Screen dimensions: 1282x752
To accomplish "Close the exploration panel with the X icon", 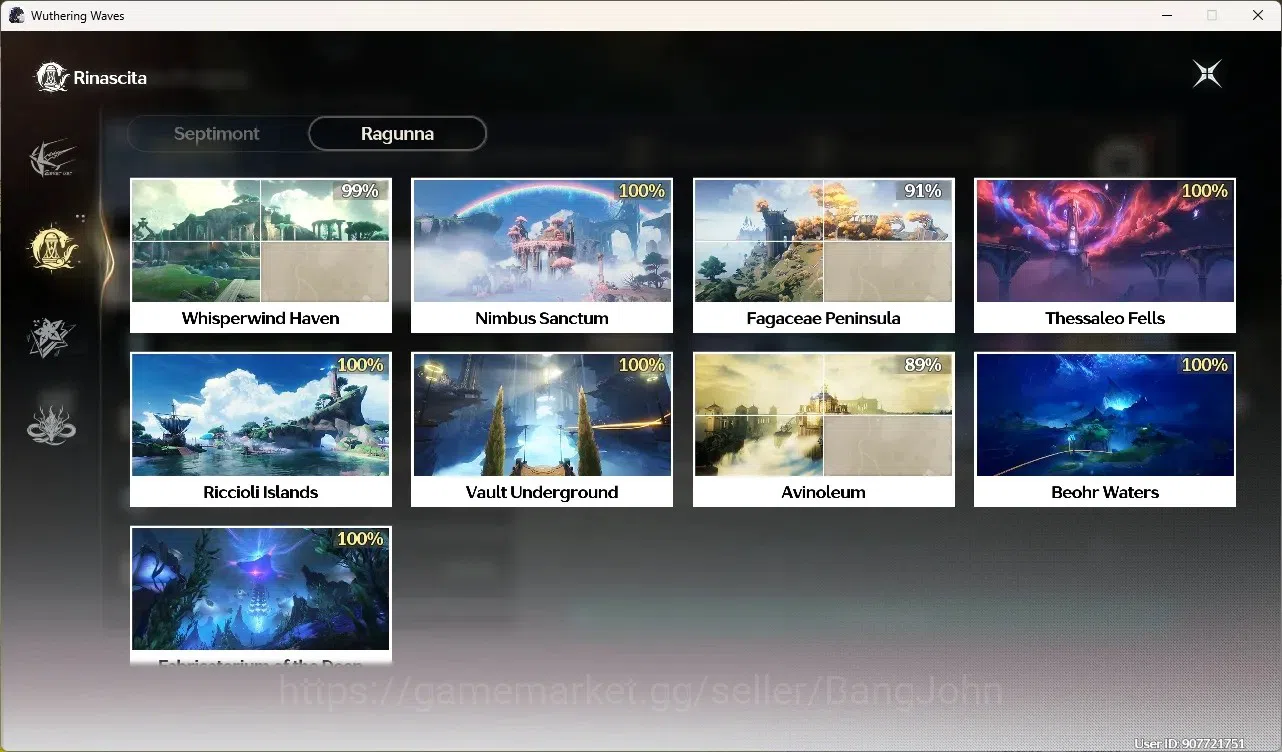I will [1207, 74].
